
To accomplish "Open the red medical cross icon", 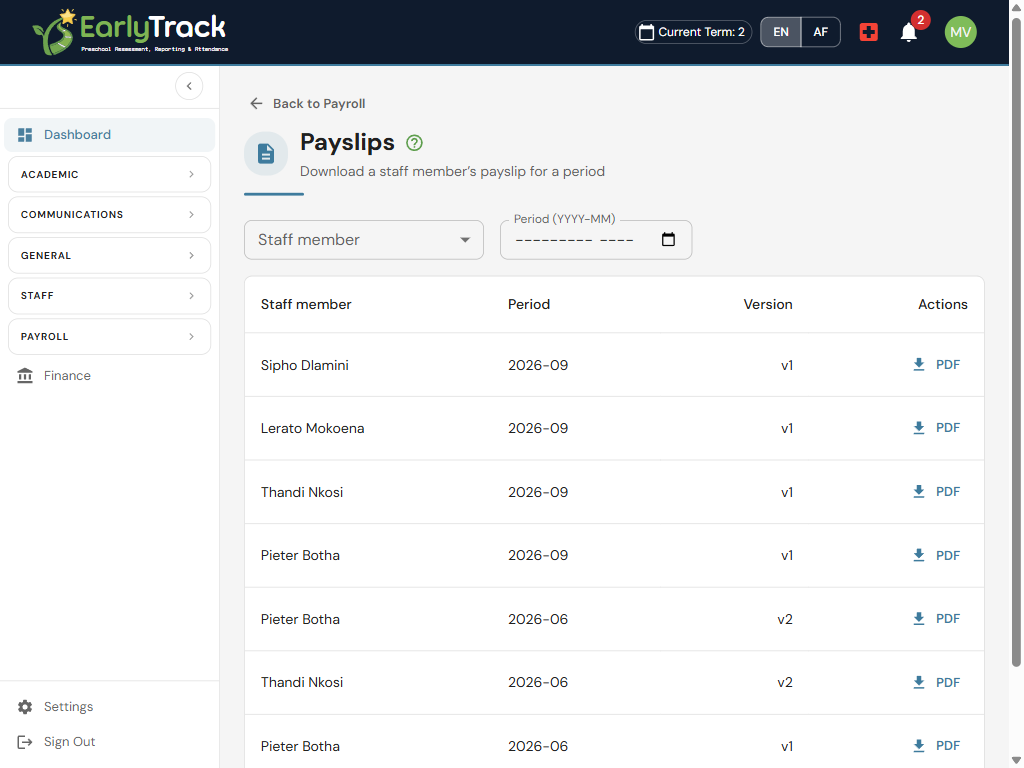I will coord(869,32).
